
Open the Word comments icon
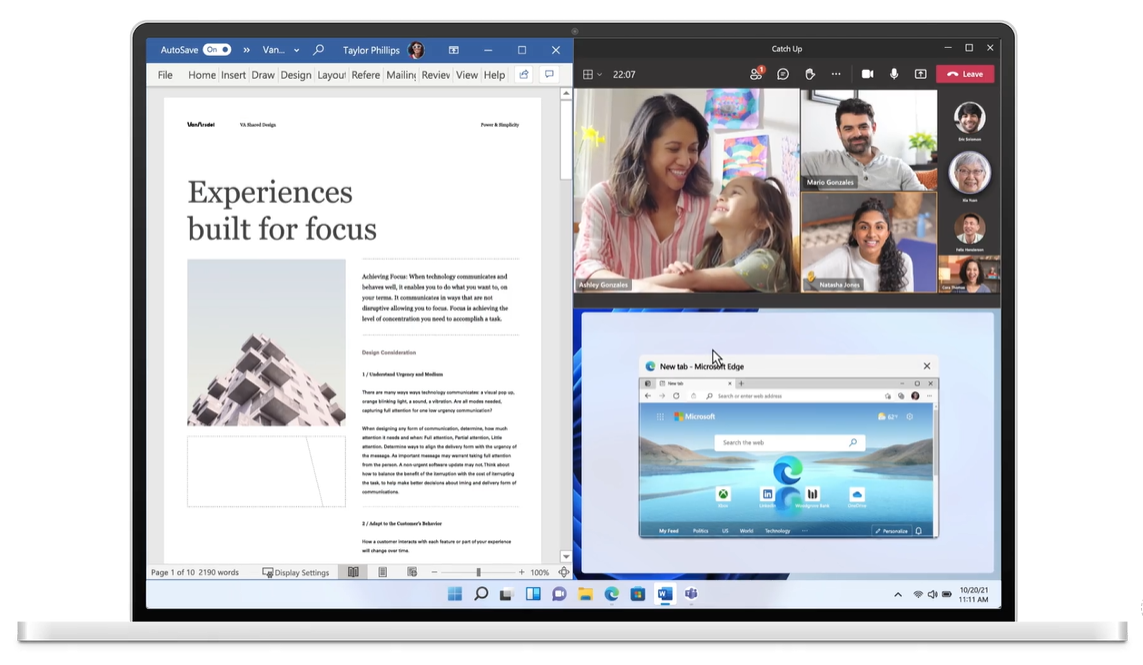pos(550,74)
